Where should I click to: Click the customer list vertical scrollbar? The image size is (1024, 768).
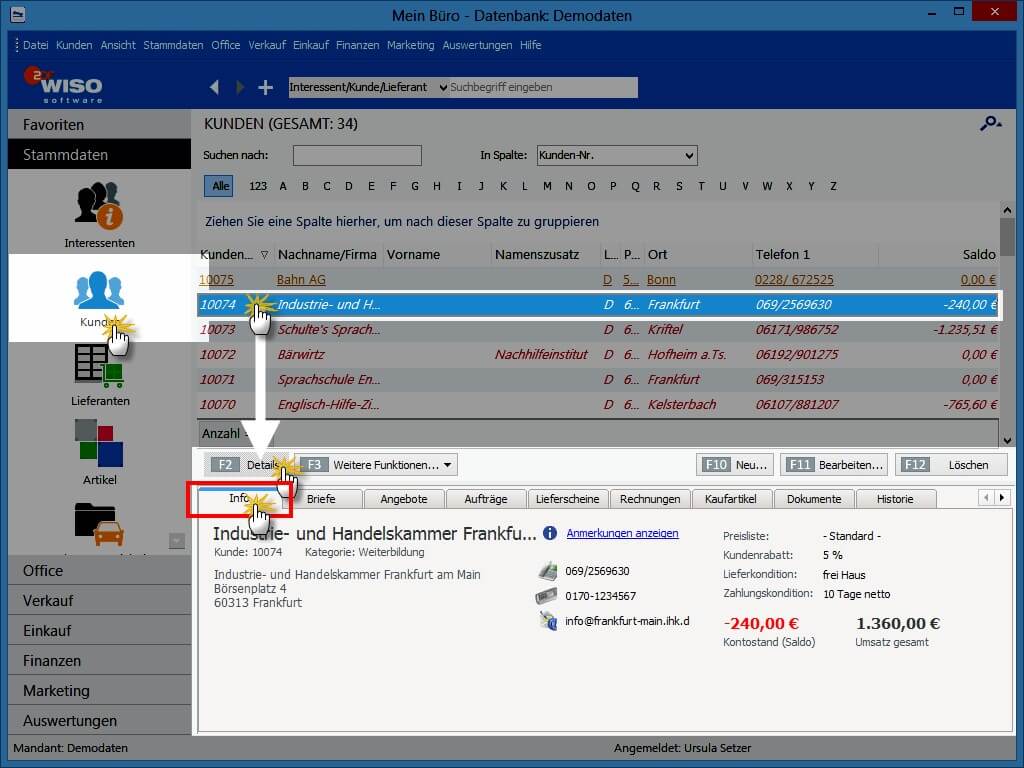click(1007, 323)
